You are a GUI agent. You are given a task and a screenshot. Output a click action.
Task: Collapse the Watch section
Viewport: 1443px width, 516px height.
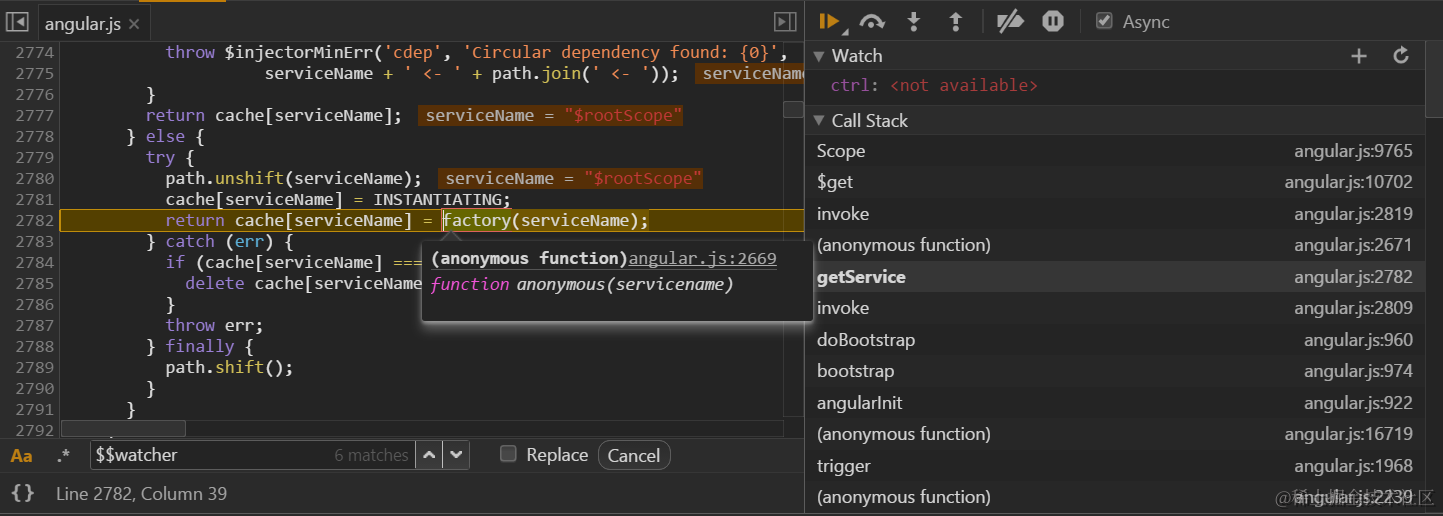point(818,56)
